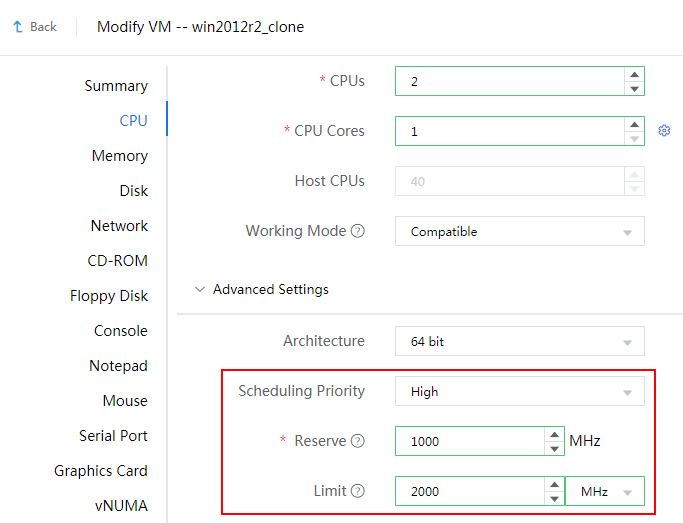Click the Reserve MHz input field
The height and width of the screenshot is (523, 683).
tap(470, 441)
